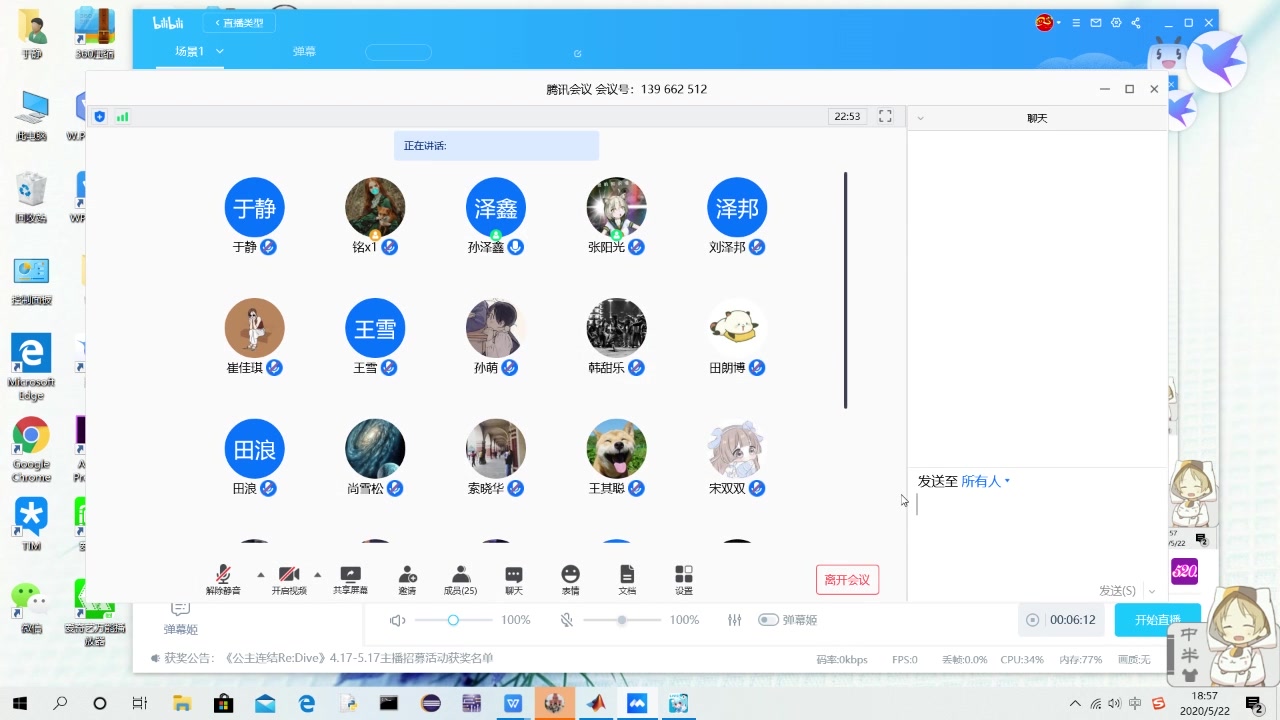Click the start video camera icon (开启视频)
1280x720 pixels.
pyautogui.click(x=289, y=574)
